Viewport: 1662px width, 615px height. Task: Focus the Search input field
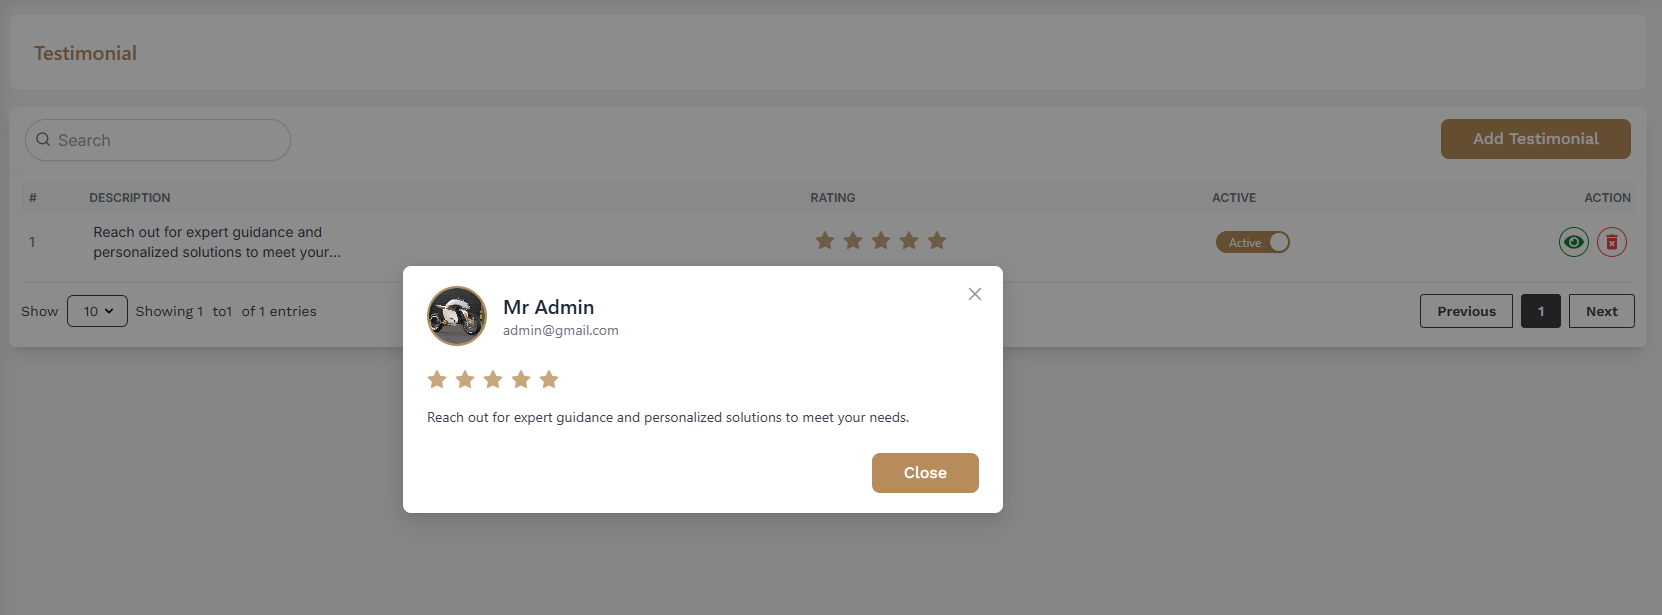click(x=158, y=140)
